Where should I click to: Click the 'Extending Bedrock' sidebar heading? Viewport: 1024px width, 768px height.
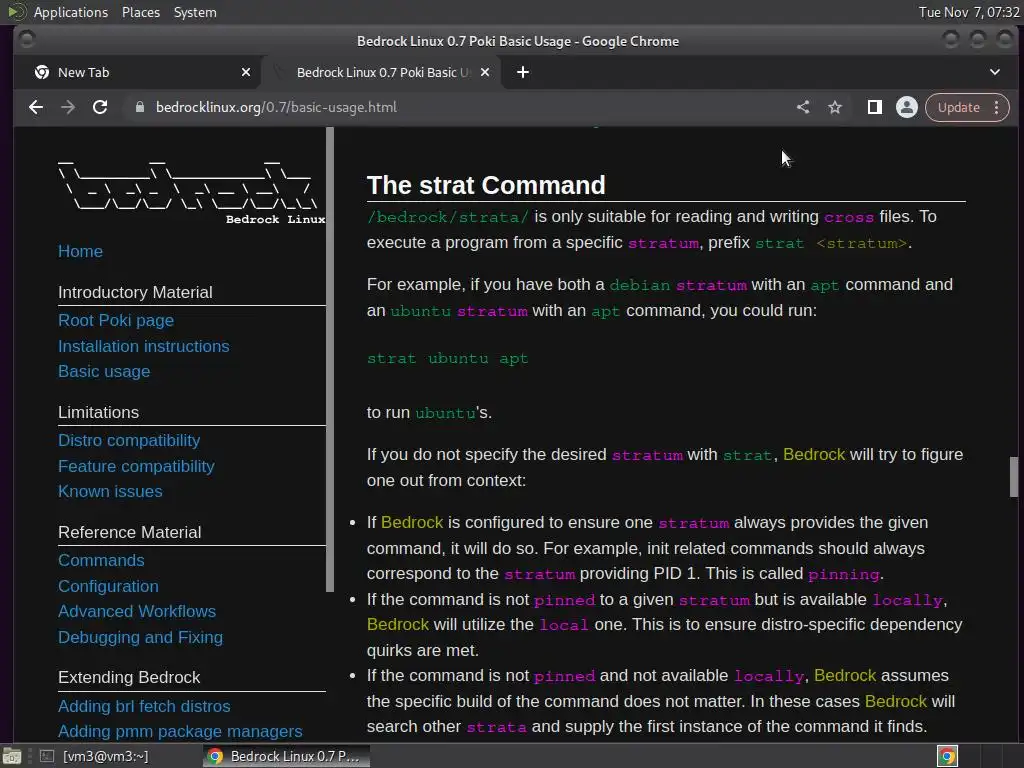pyautogui.click(x=129, y=678)
